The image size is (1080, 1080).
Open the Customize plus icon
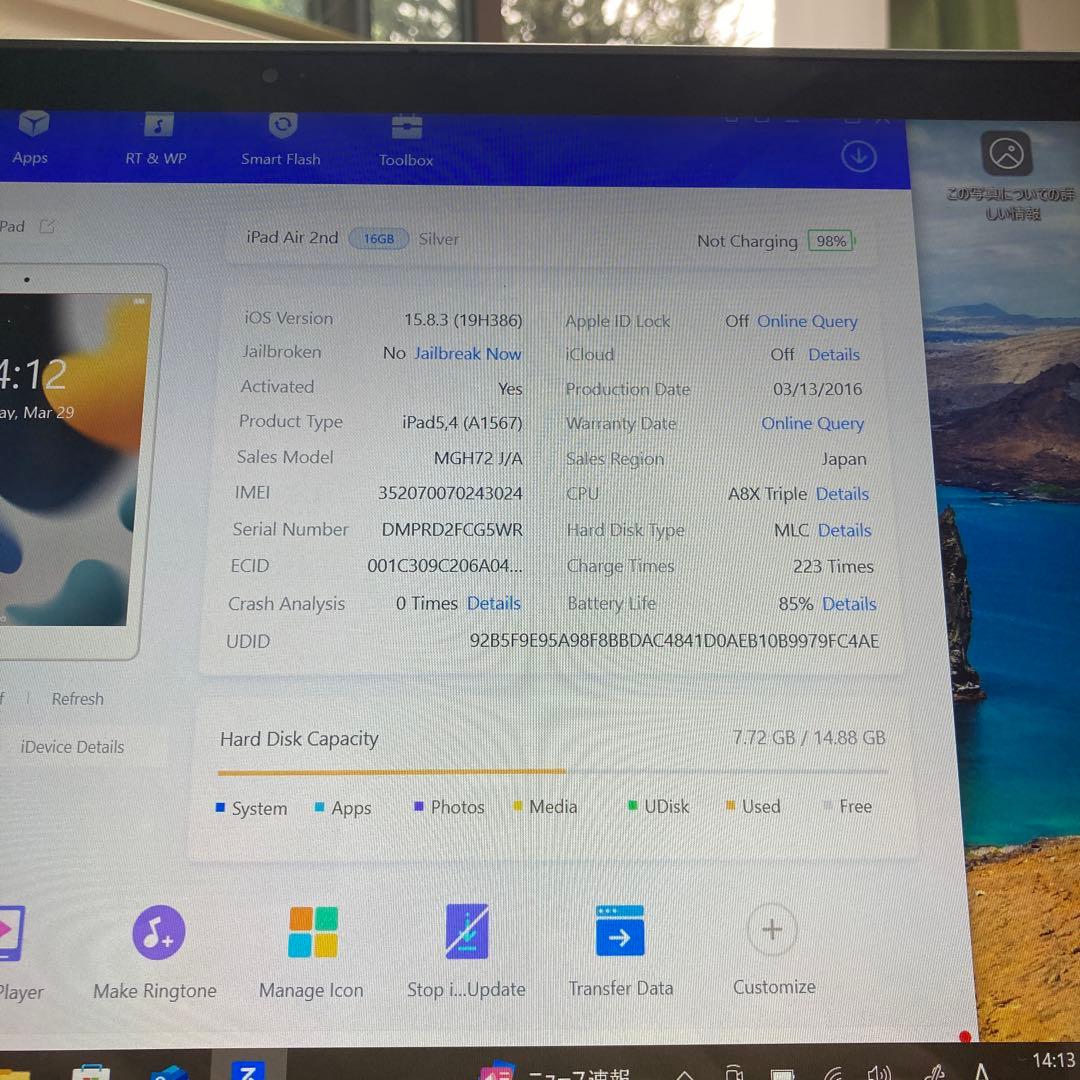click(772, 931)
